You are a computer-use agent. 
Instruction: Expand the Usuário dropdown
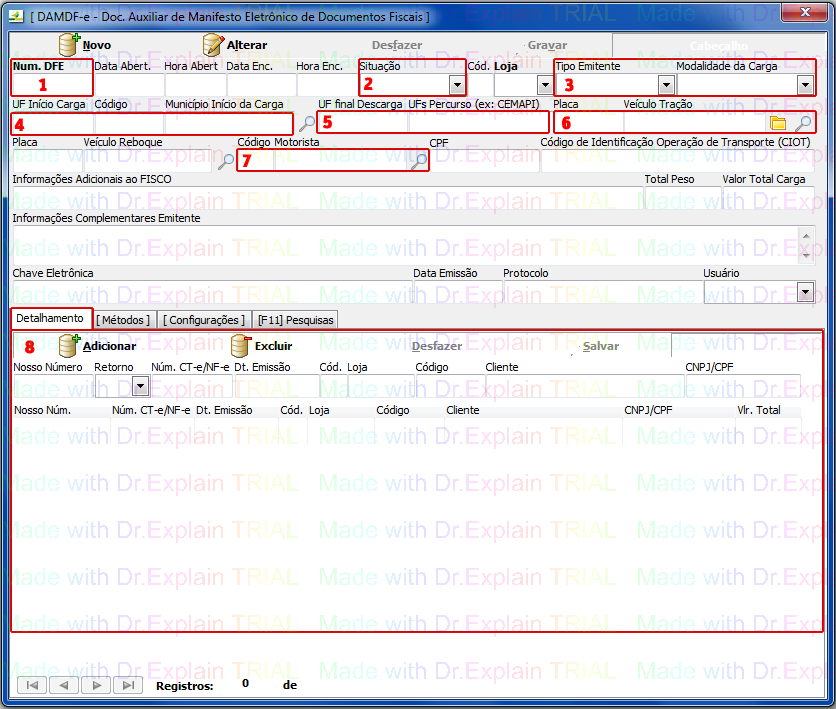click(806, 292)
